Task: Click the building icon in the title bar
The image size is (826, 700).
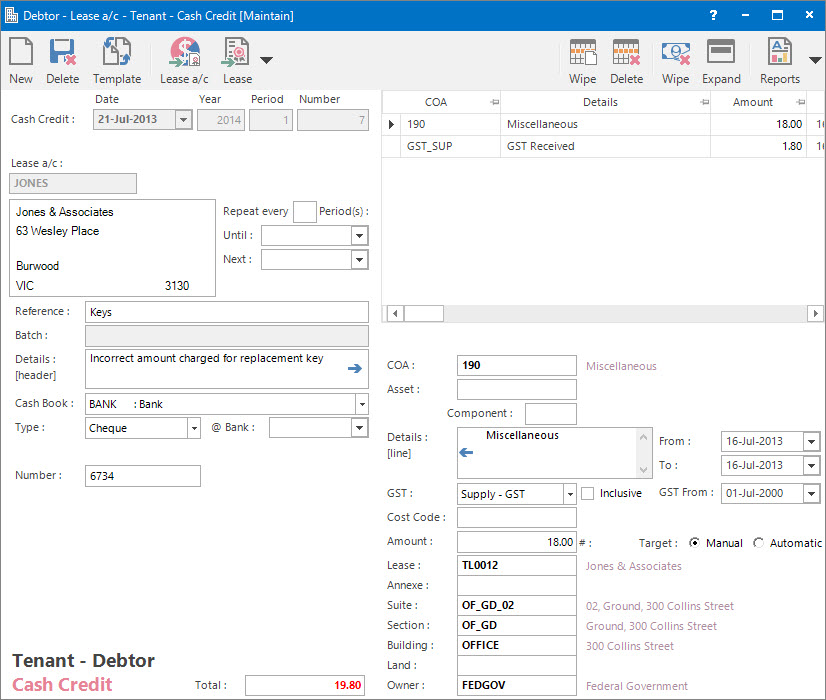Action: (x=12, y=15)
